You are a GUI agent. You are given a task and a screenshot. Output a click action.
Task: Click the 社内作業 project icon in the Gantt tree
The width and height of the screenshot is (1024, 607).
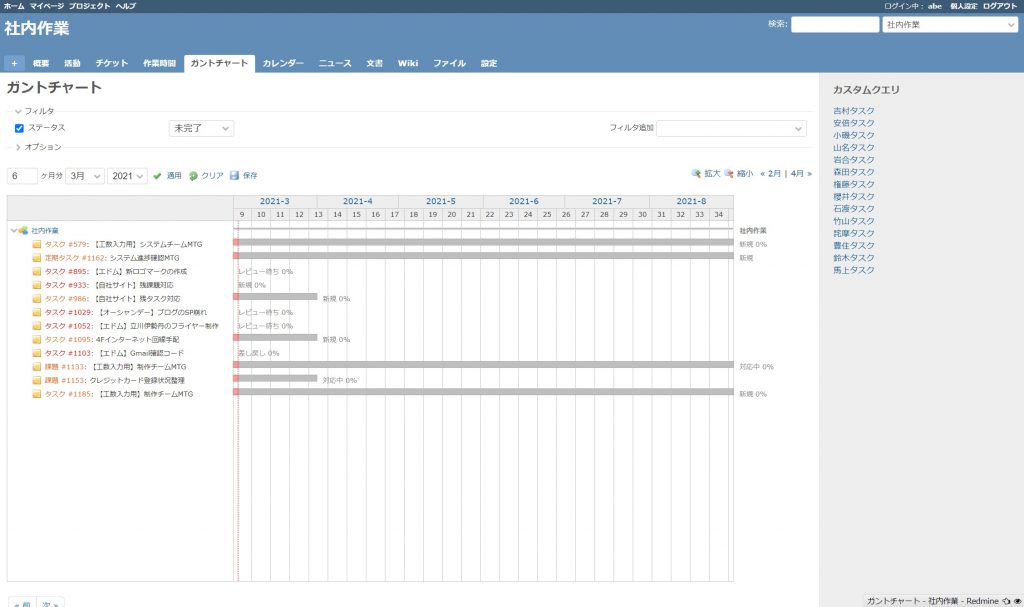tap(24, 231)
